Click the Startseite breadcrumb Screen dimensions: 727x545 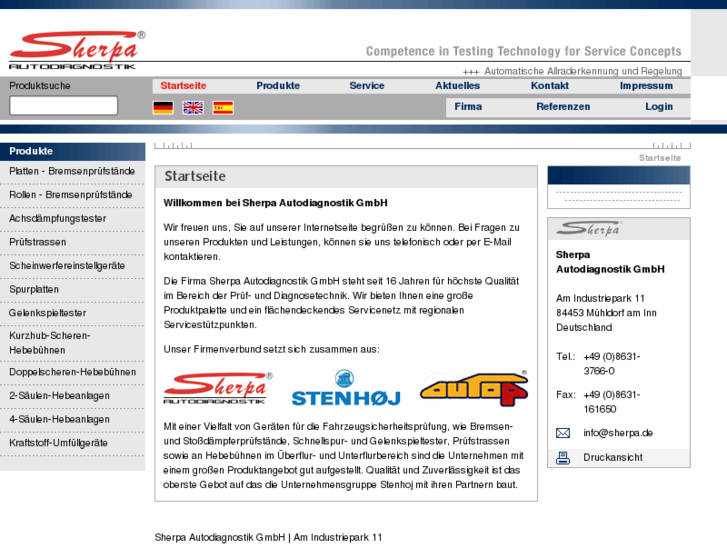pyautogui.click(x=660, y=158)
